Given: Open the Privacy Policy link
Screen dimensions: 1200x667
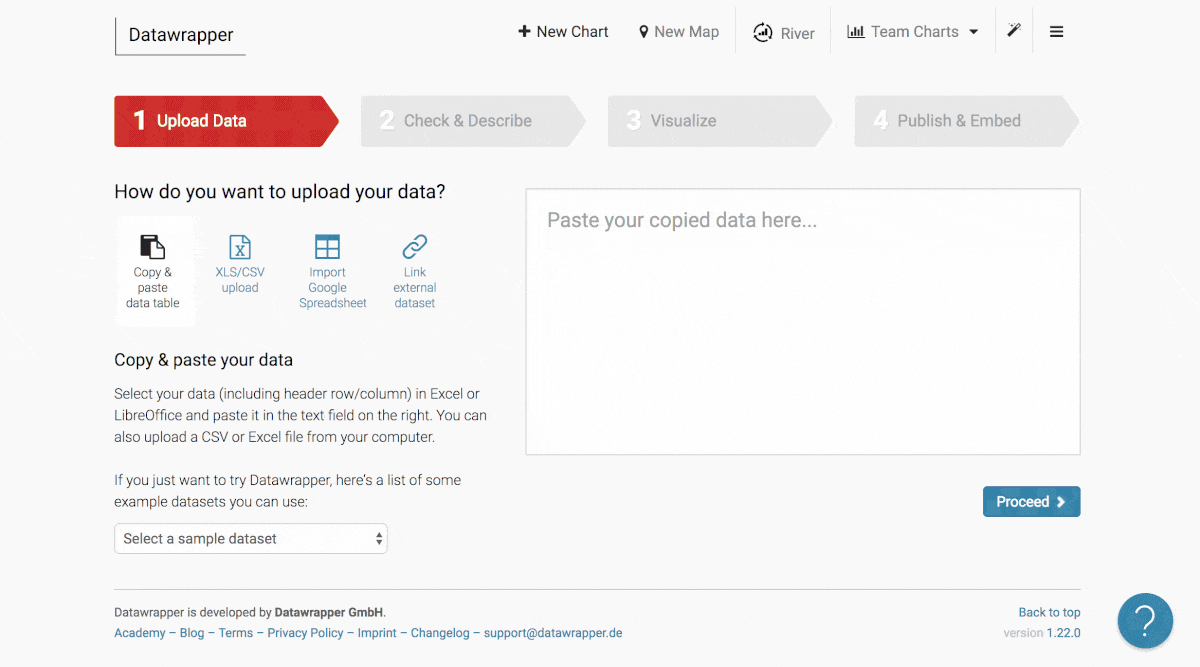Looking at the screenshot, I should (x=305, y=633).
